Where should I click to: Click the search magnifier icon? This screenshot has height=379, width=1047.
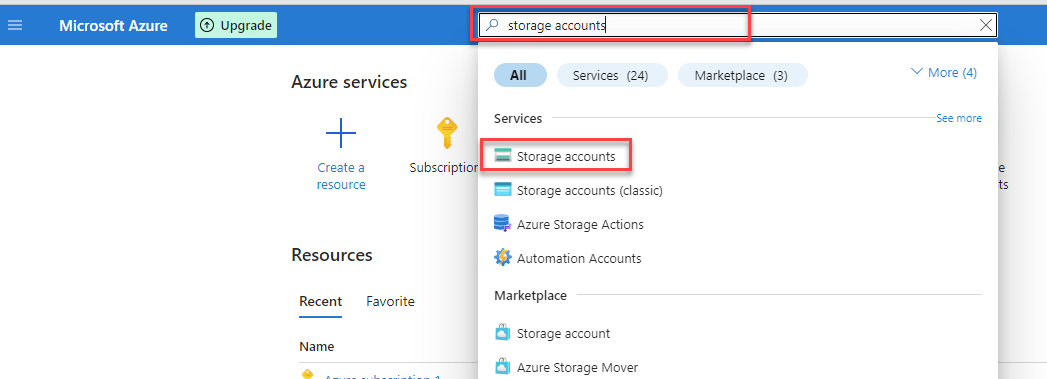click(492, 25)
